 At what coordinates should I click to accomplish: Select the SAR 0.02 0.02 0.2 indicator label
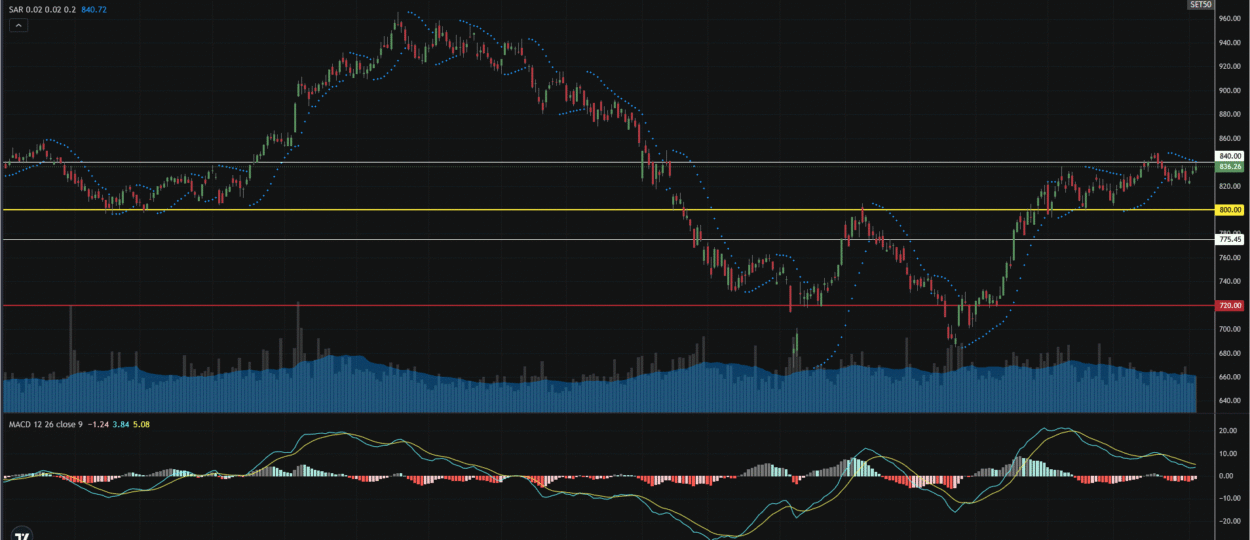pyautogui.click(x=40, y=9)
